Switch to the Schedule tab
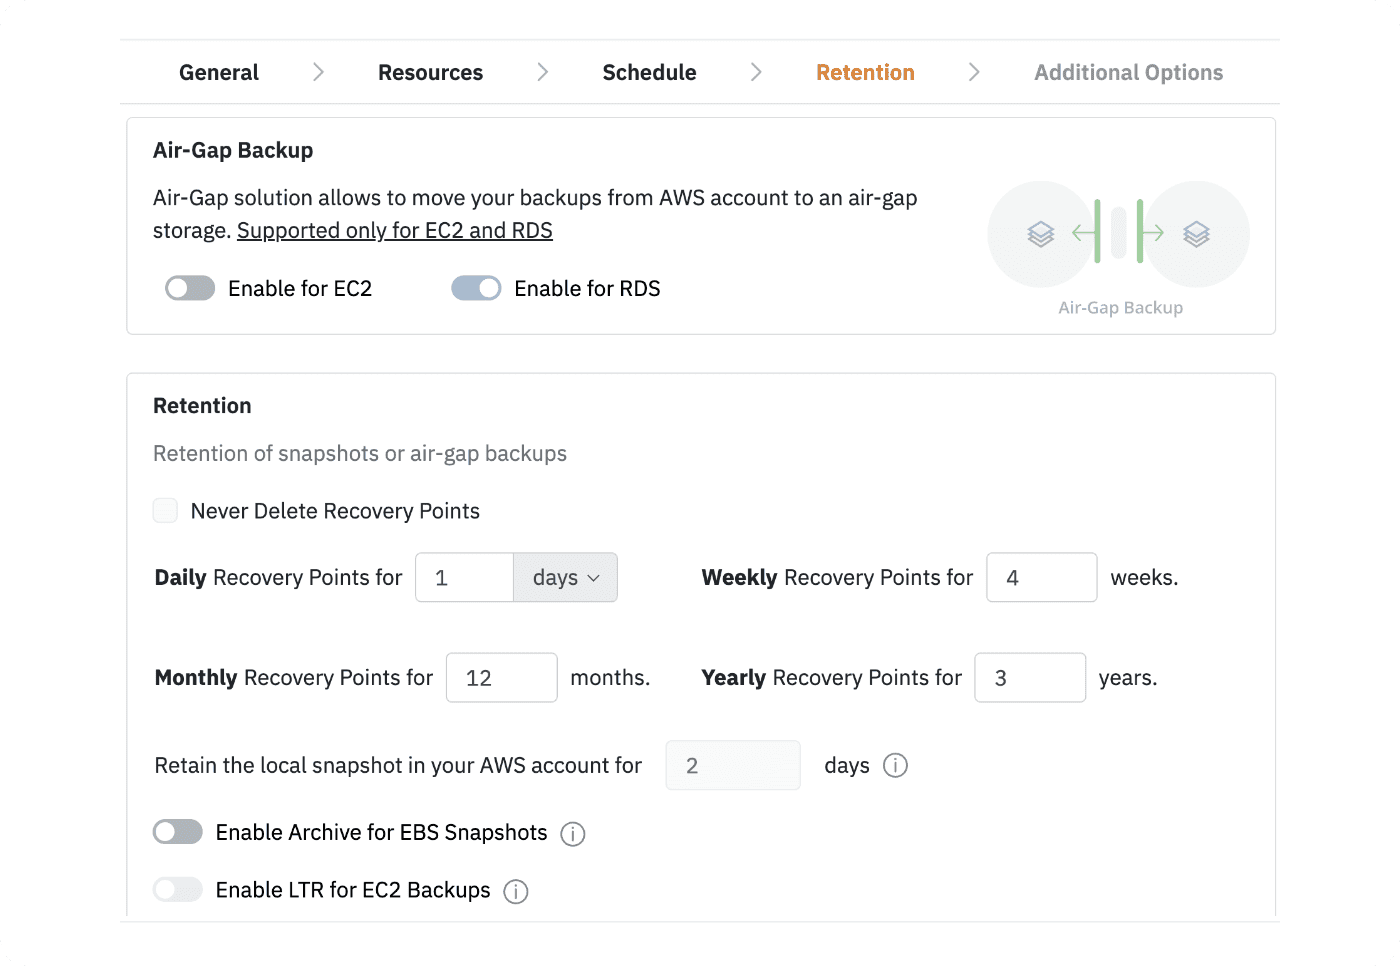This screenshot has height=966, width=1400. [649, 72]
